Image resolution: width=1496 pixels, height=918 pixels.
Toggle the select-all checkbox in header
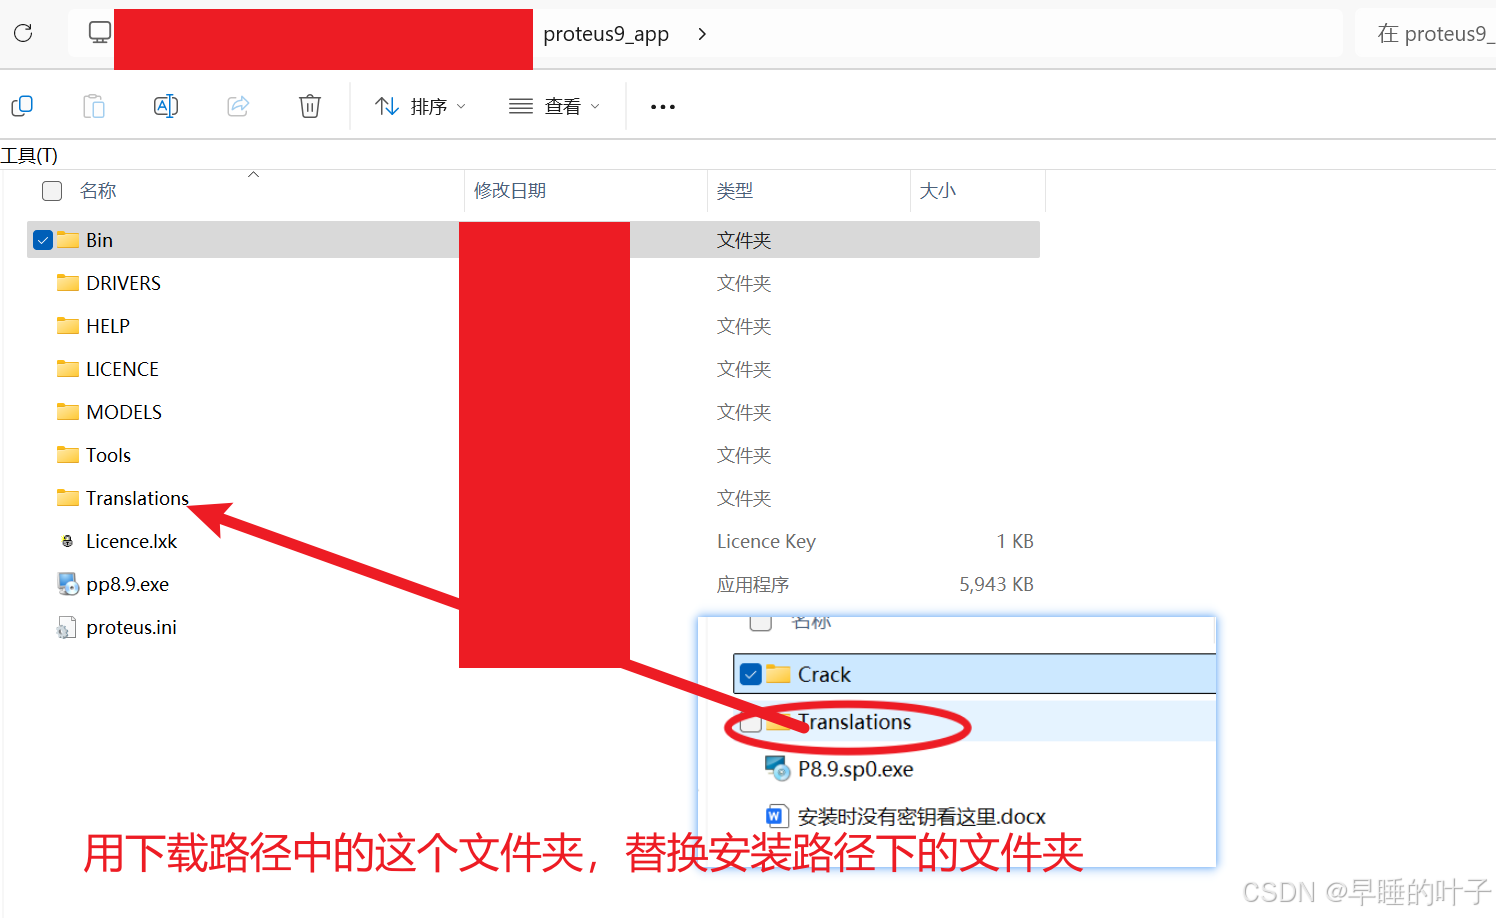pyautogui.click(x=52, y=191)
